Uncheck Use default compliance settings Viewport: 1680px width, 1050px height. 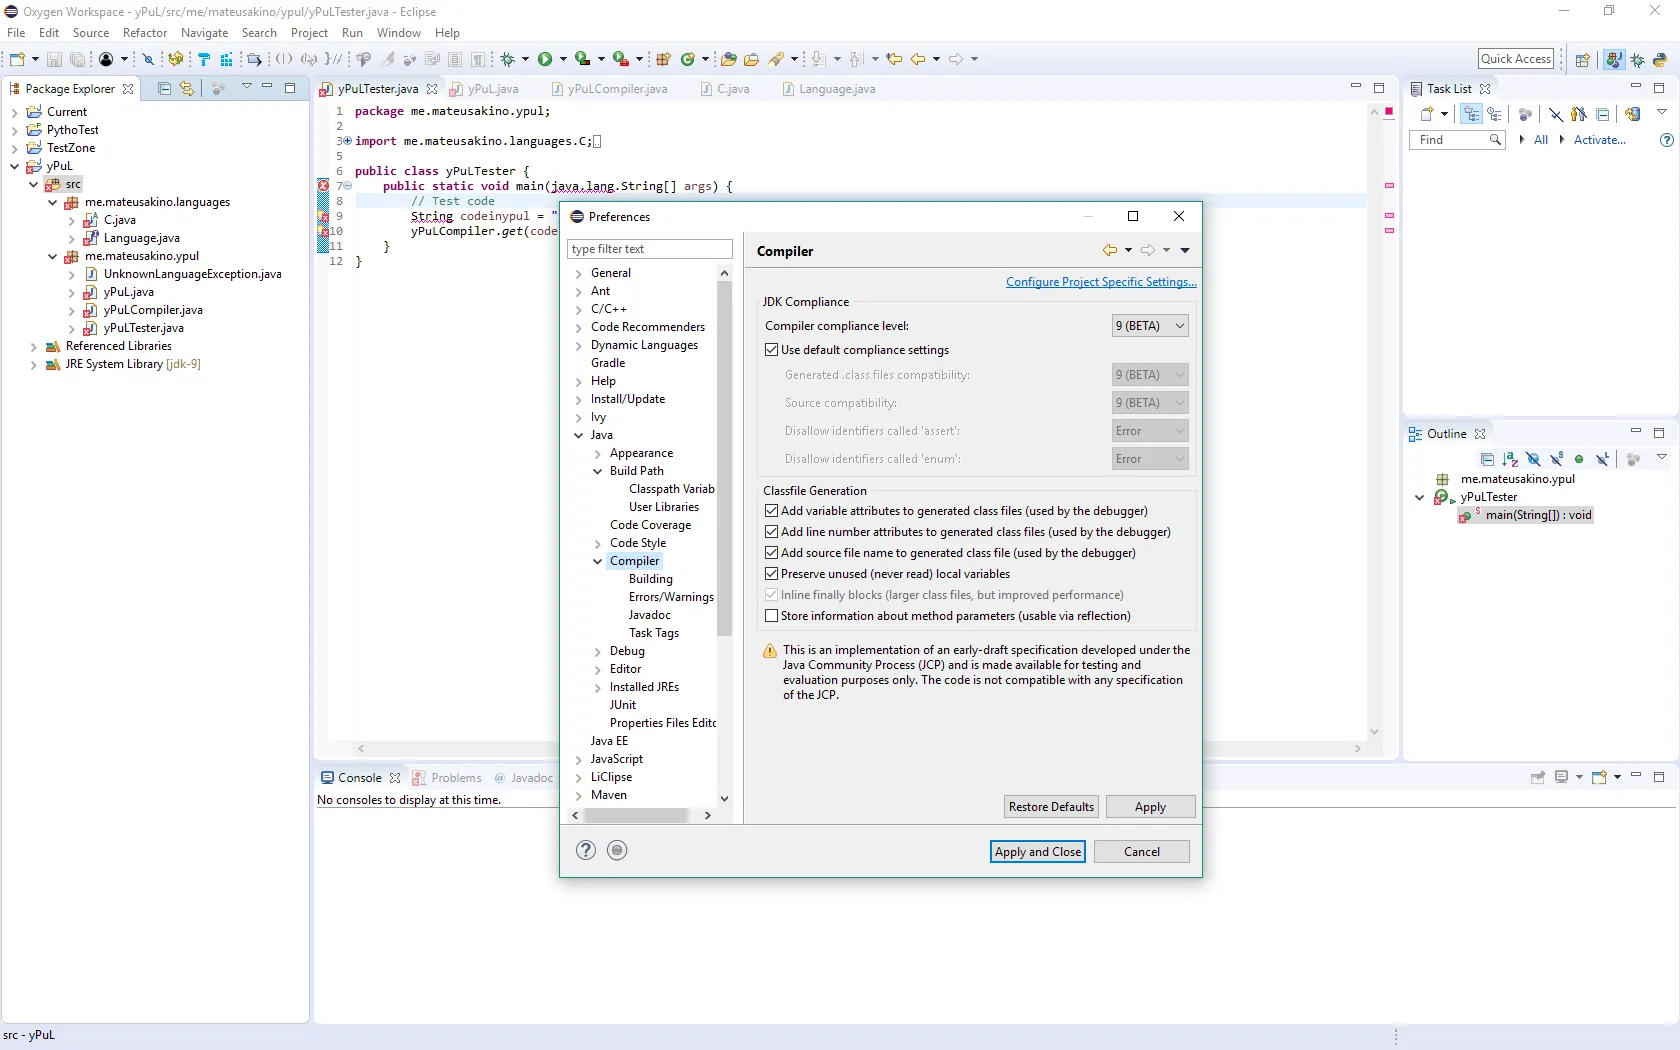[x=771, y=350]
